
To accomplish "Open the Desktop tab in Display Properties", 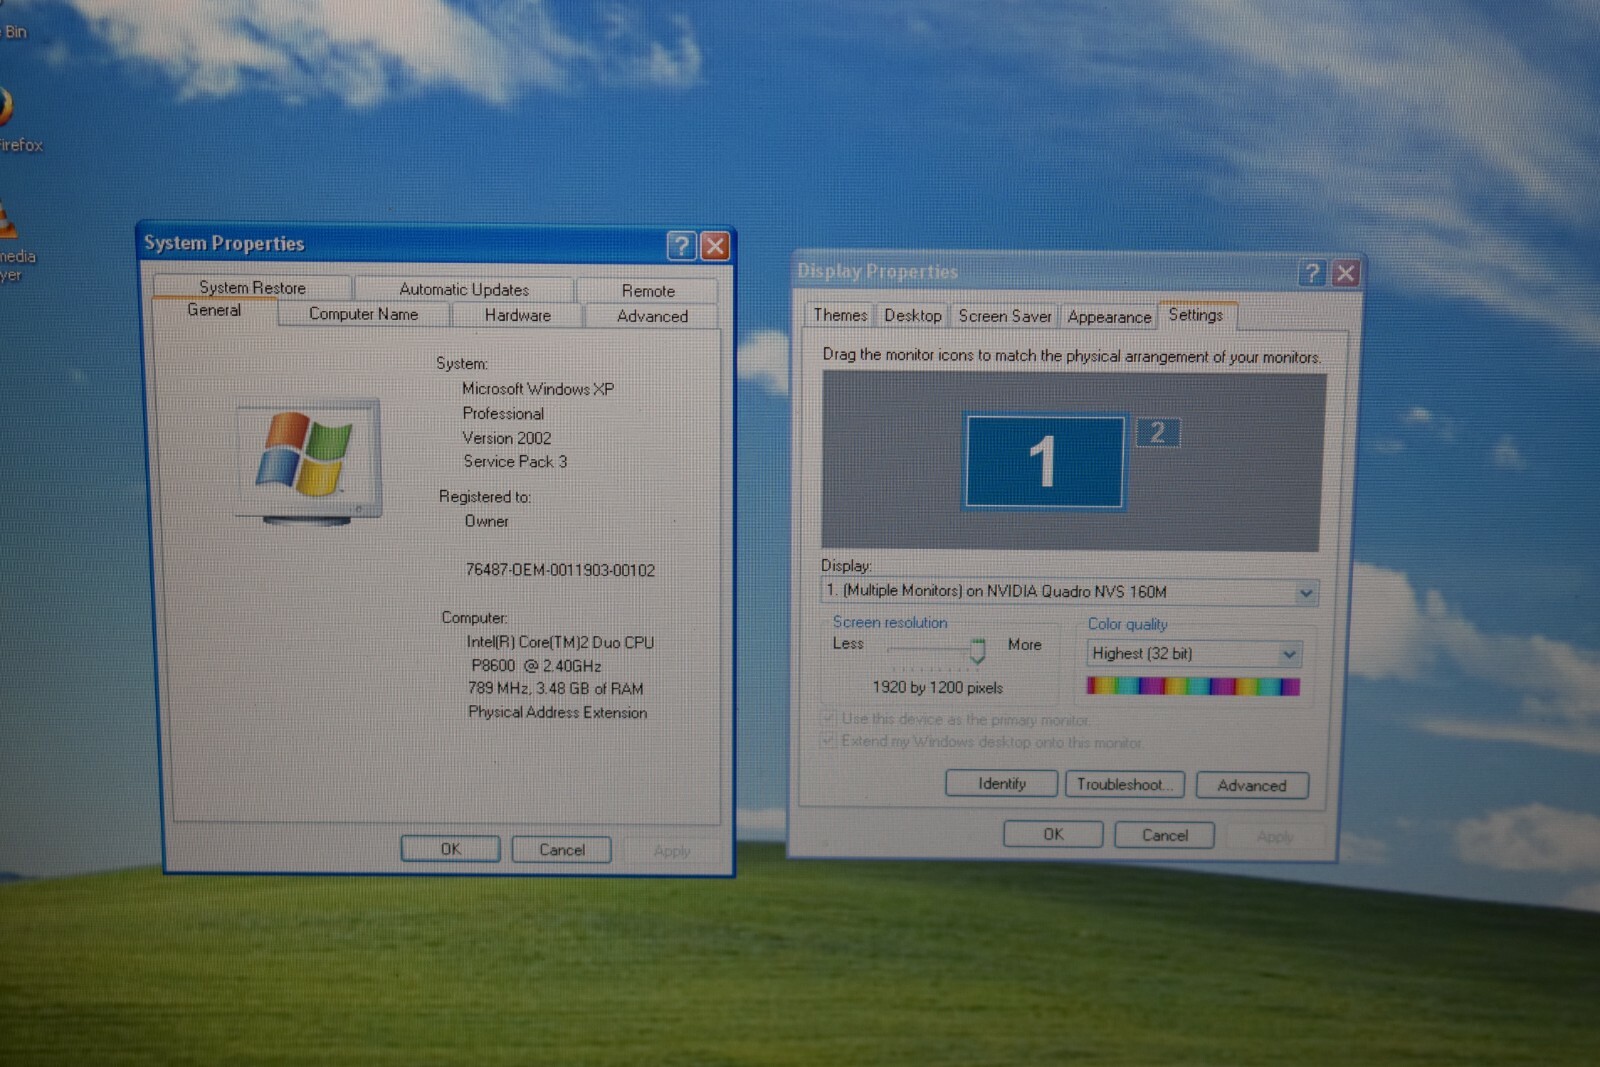I will click(913, 316).
